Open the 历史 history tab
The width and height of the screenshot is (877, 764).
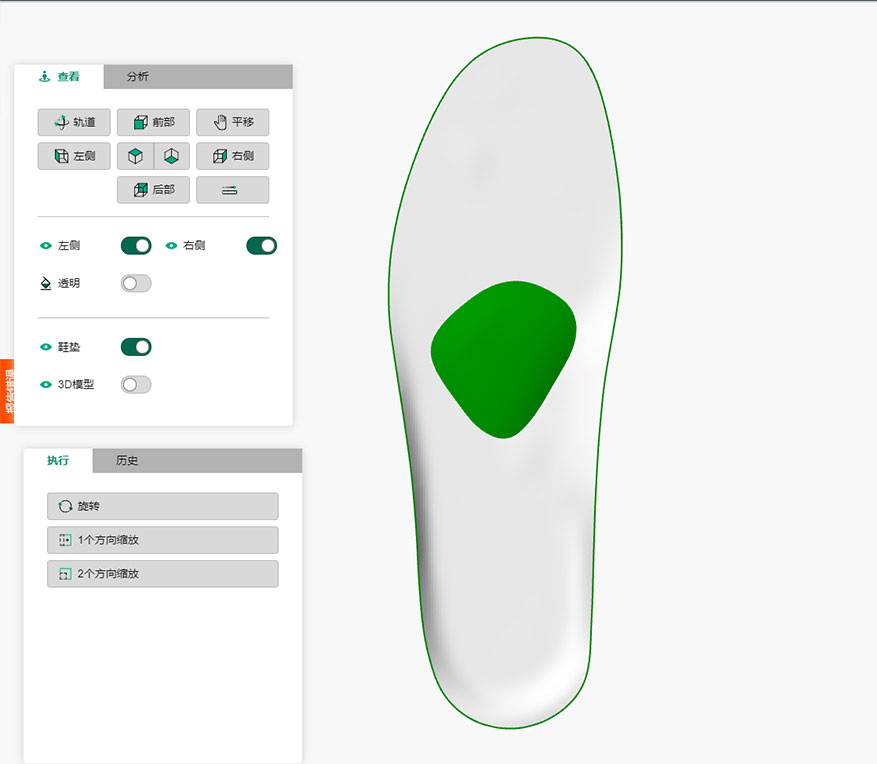(x=127, y=461)
